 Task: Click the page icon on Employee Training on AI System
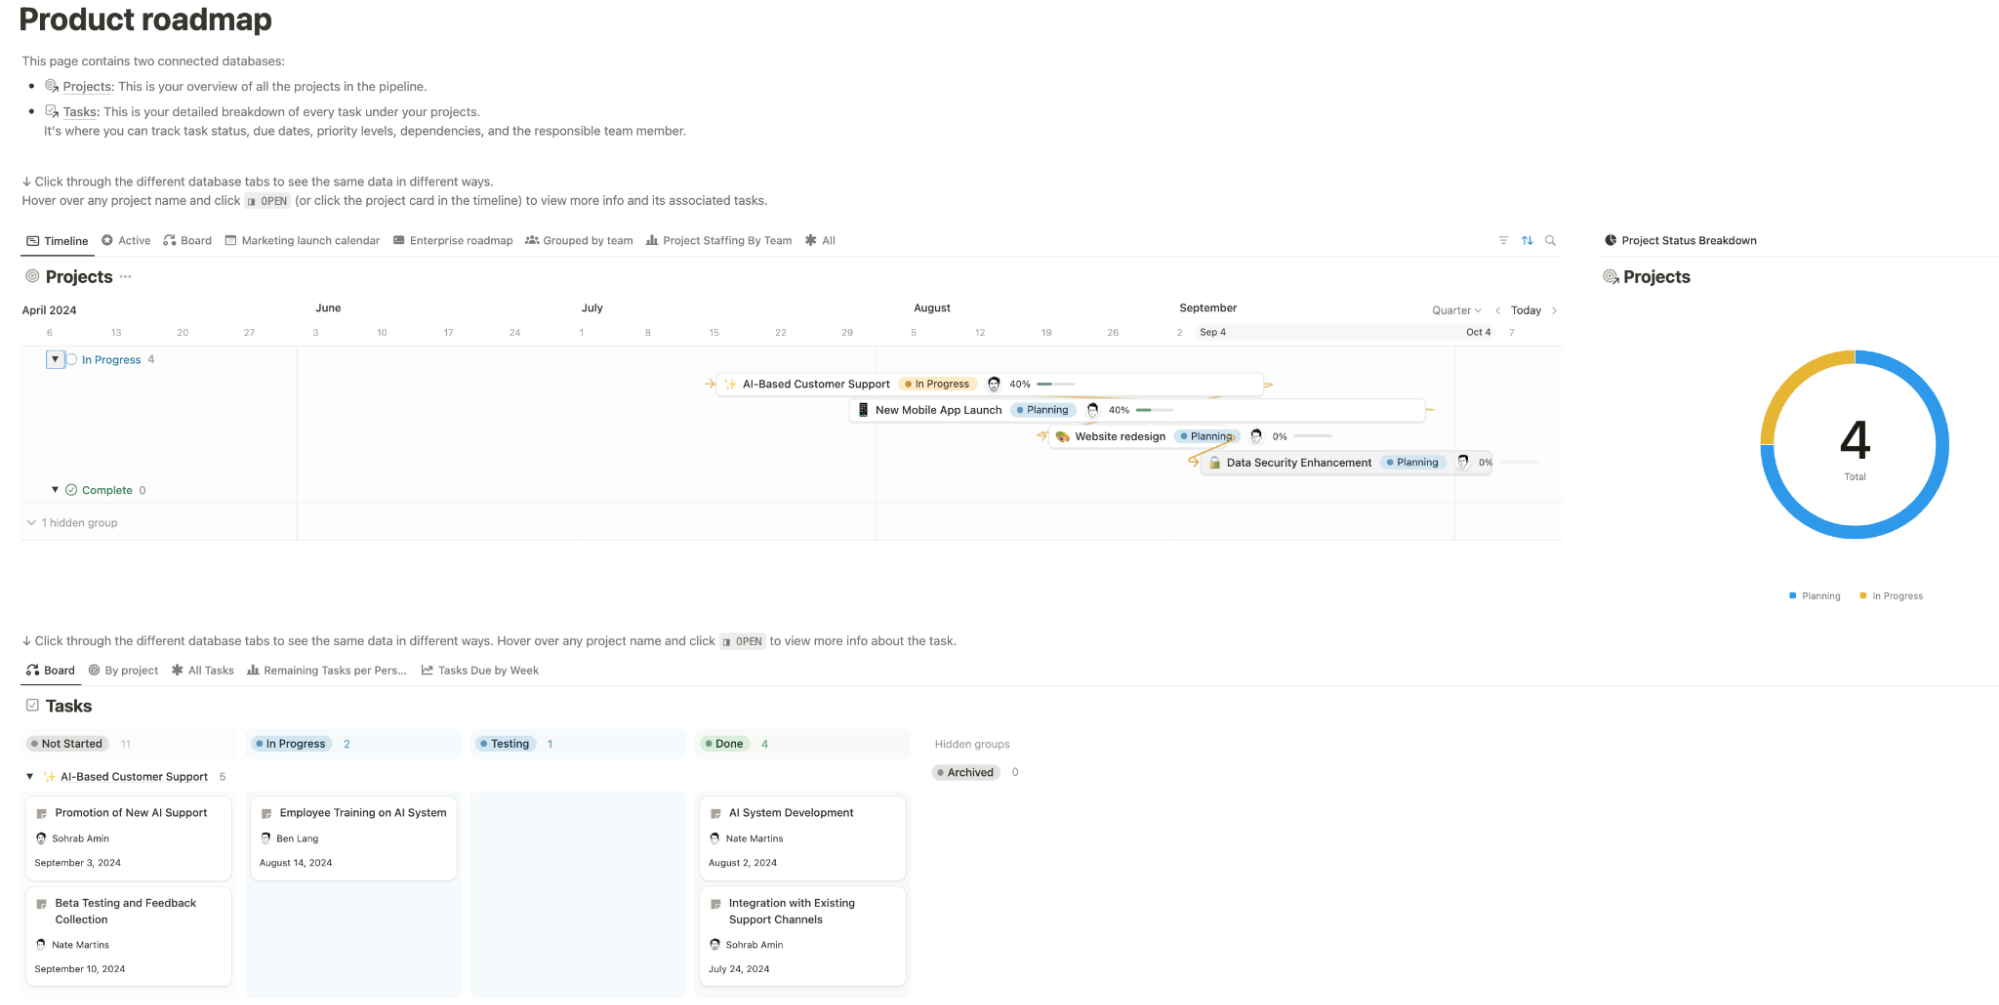(x=267, y=814)
